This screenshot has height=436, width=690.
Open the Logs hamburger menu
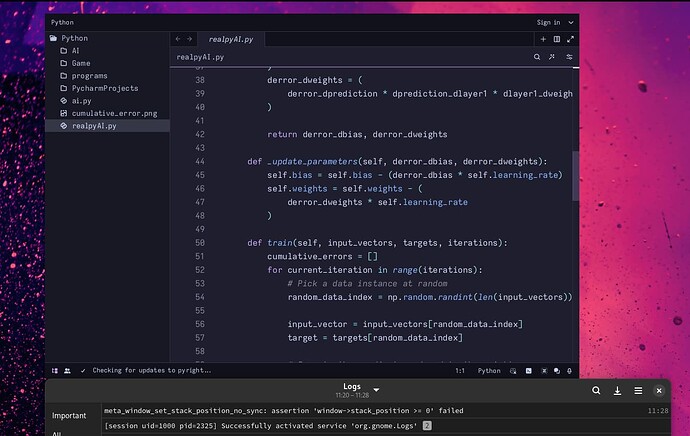(x=638, y=391)
